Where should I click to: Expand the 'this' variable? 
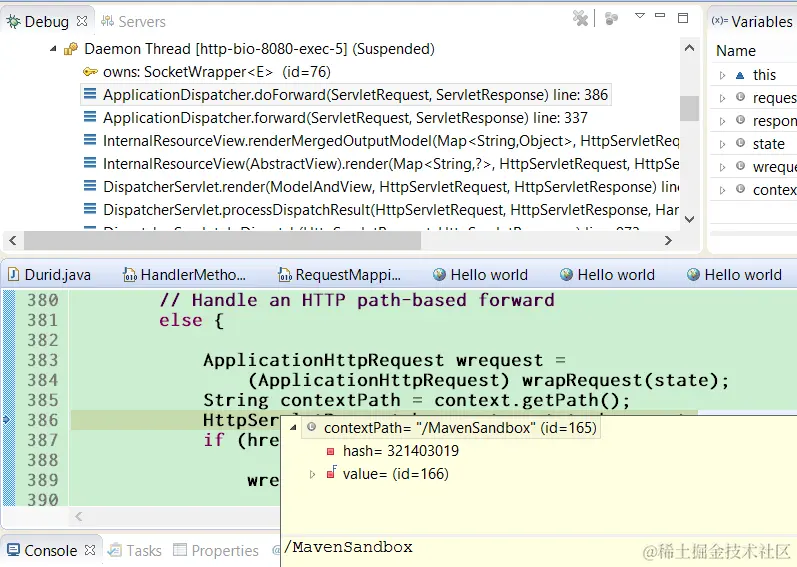(722, 75)
